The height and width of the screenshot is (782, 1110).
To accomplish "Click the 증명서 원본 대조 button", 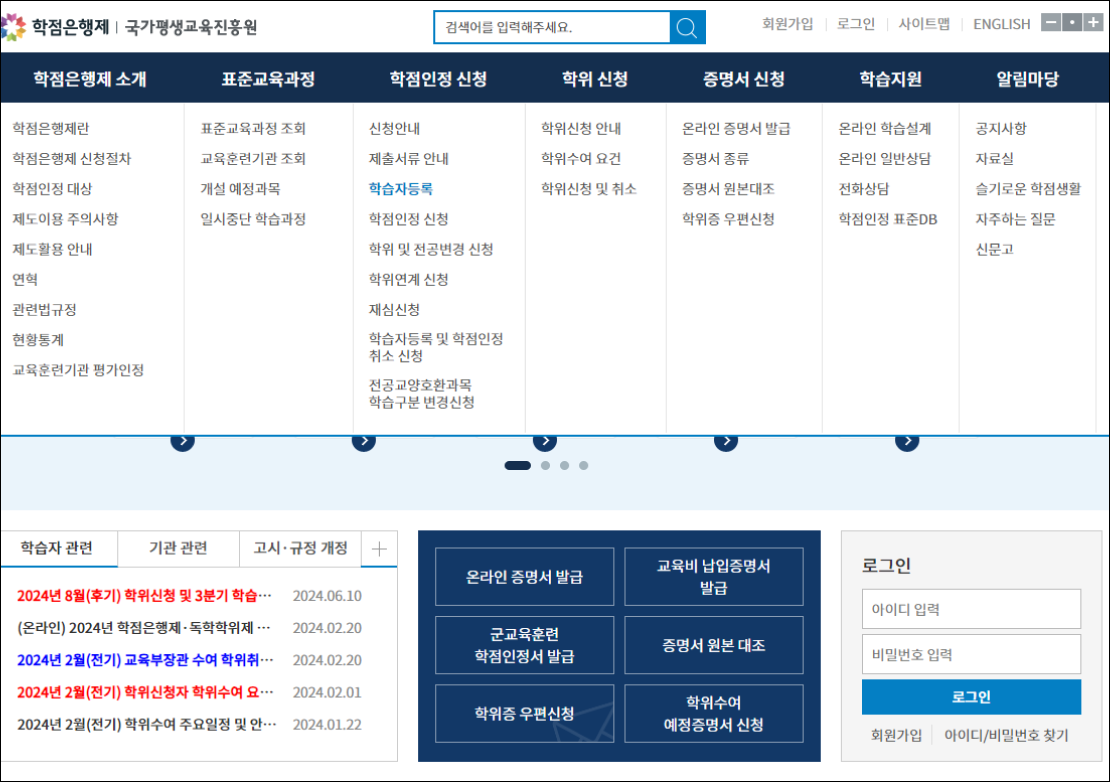I will coord(714,645).
